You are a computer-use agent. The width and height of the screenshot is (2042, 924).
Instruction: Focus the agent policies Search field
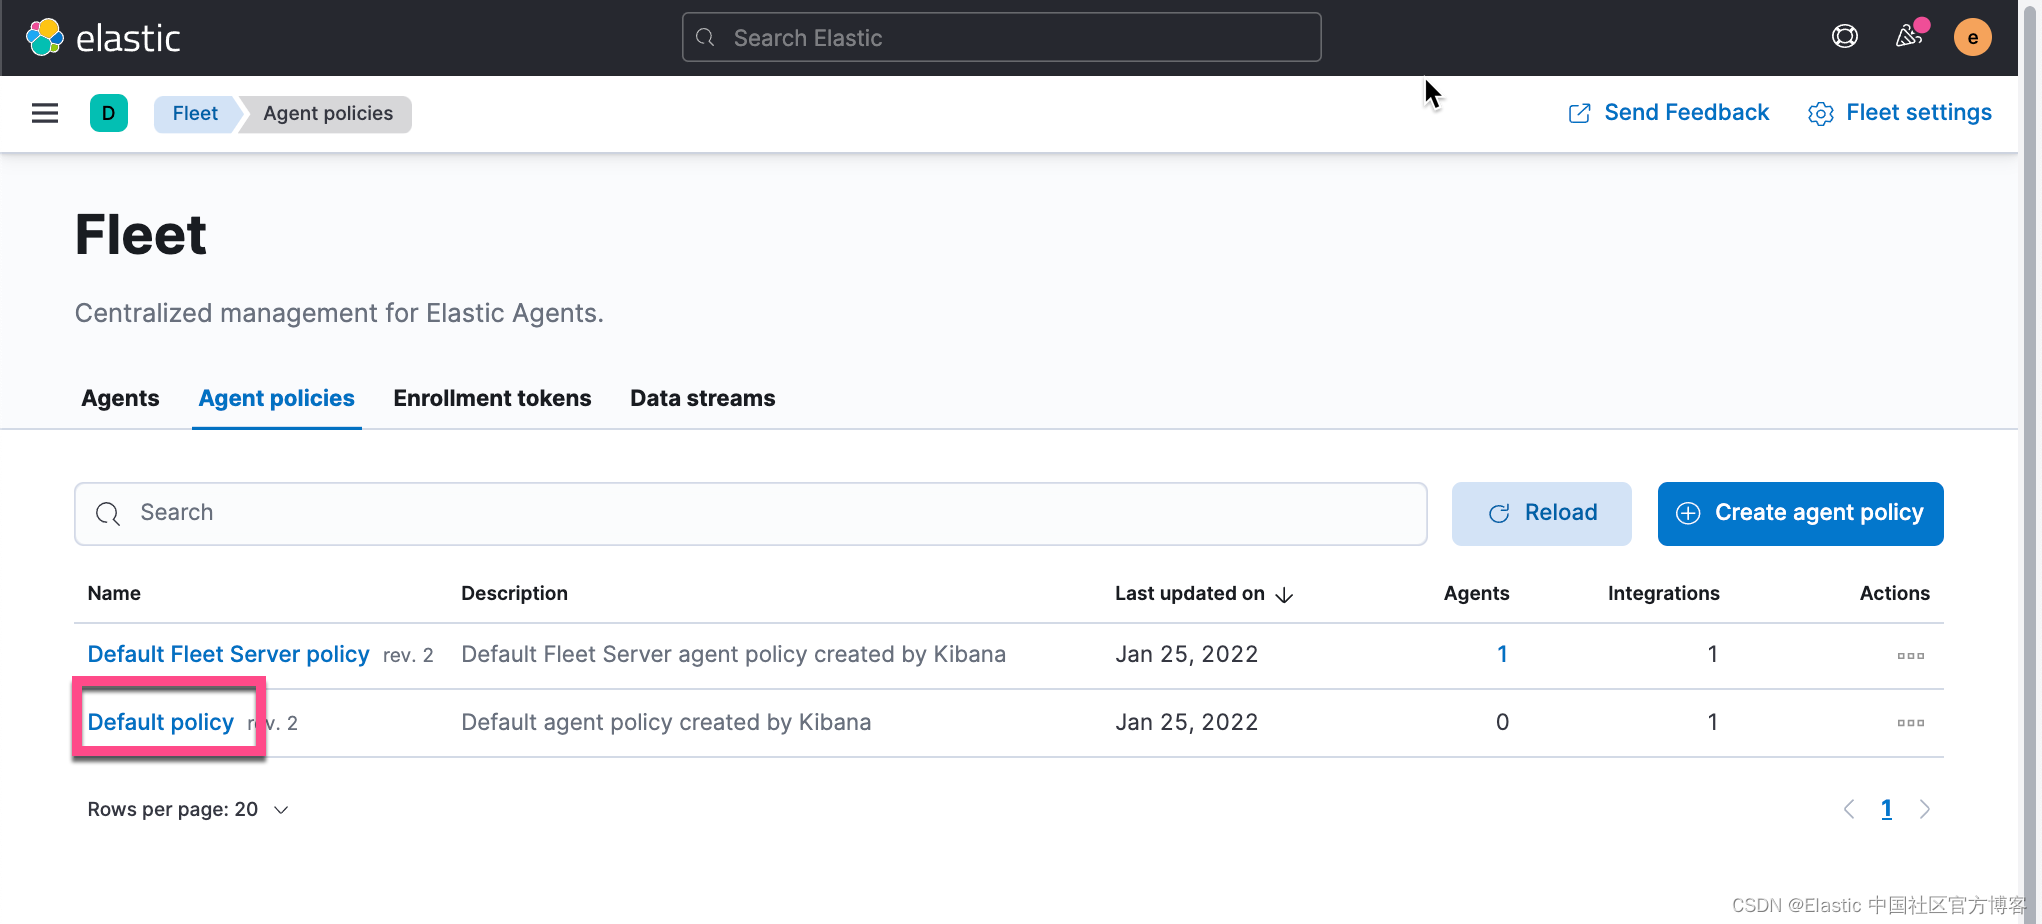750,513
